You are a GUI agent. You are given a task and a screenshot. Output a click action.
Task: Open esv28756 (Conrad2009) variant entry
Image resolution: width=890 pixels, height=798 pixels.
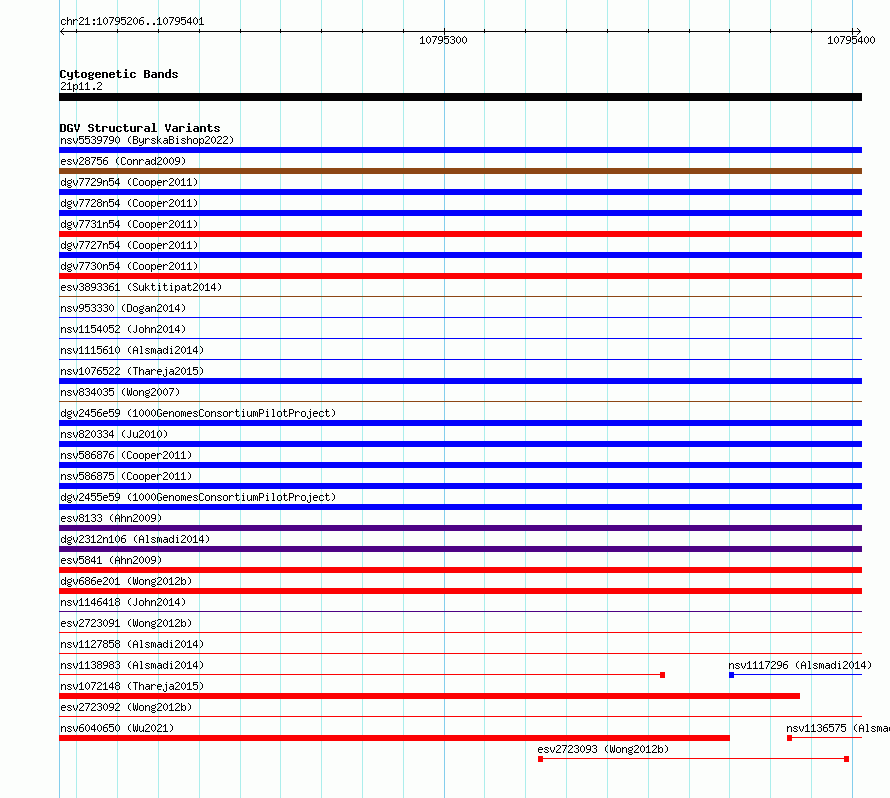tap(123, 161)
